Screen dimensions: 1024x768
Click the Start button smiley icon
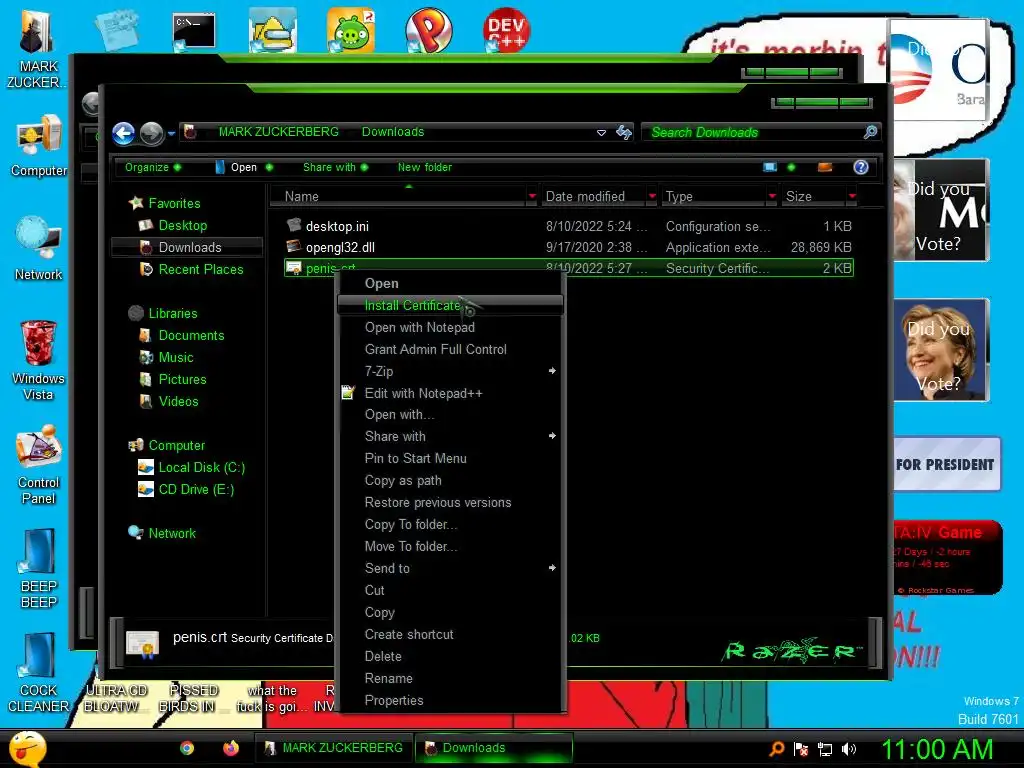[27, 748]
